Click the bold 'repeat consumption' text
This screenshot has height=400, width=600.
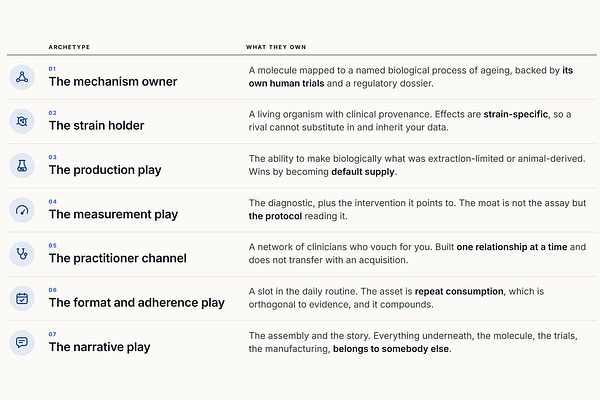[459, 291]
